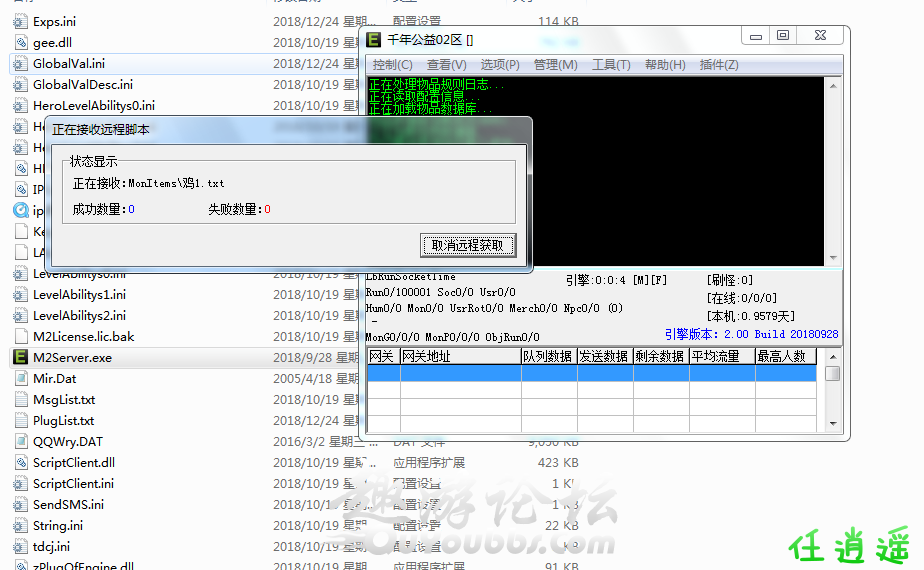Click the 剩余数据 column header

(661, 356)
